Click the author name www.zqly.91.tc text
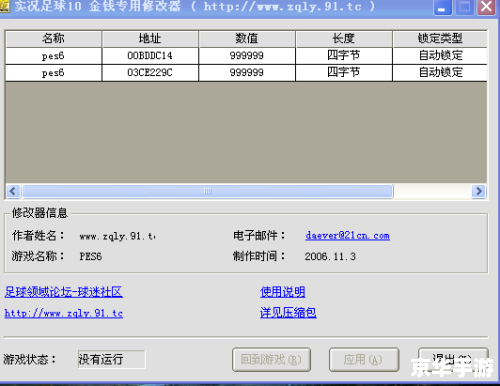The height and width of the screenshot is (386, 500). 117,236
